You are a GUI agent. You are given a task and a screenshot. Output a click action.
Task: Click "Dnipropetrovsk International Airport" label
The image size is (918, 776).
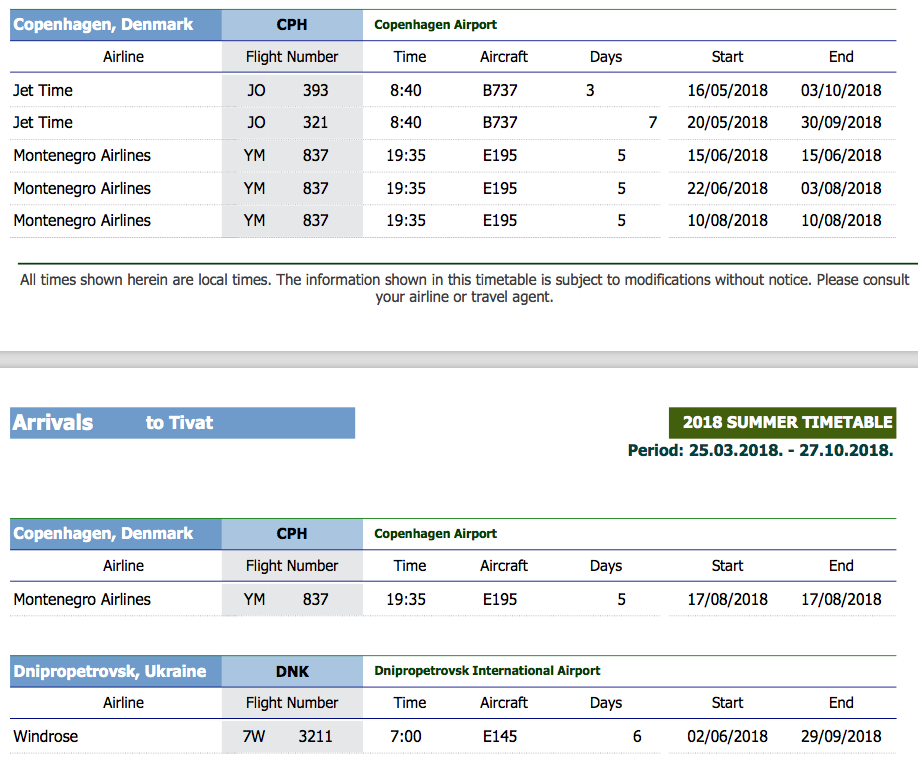coord(487,671)
